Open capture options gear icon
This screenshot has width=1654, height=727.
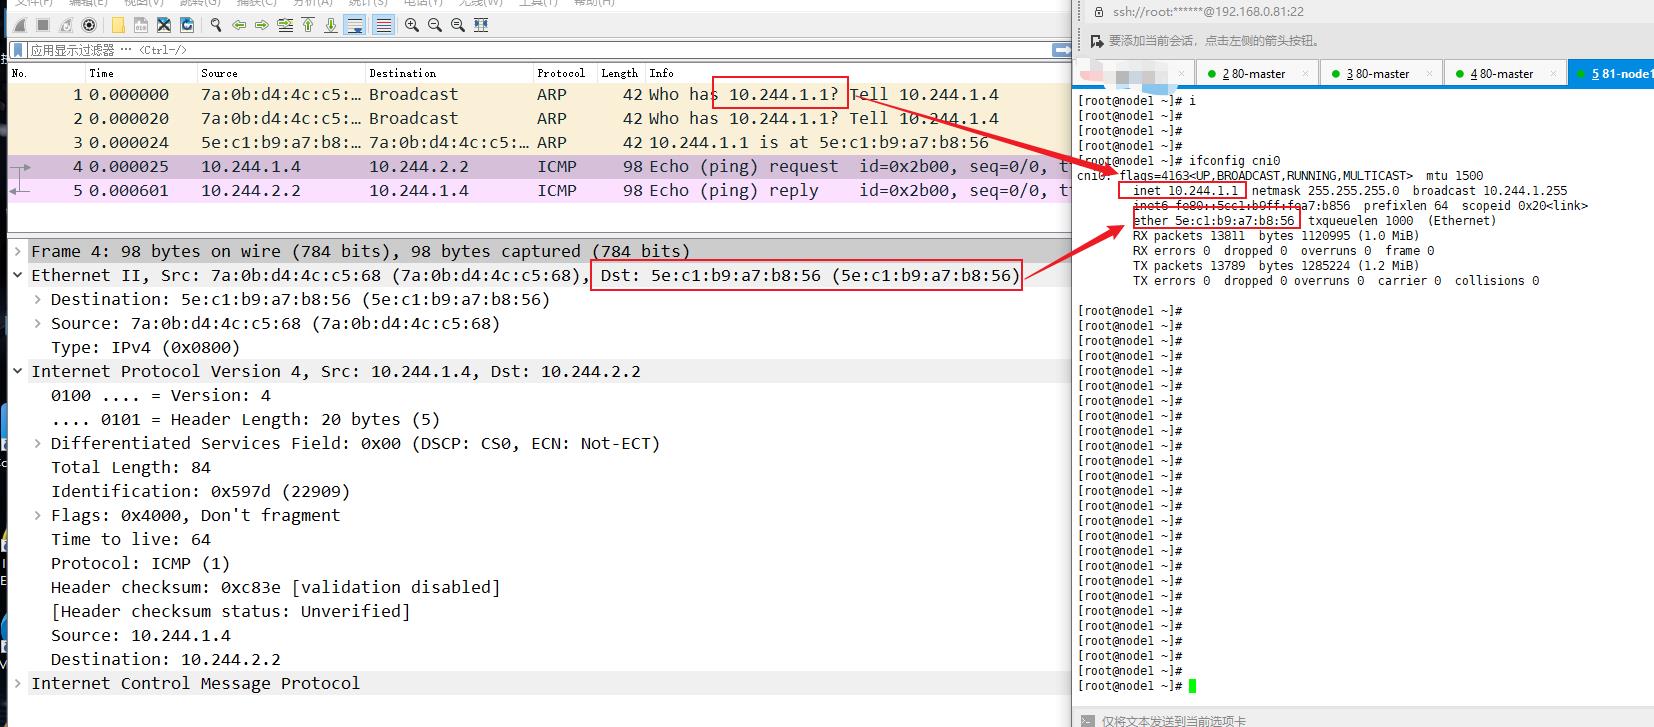point(89,25)
